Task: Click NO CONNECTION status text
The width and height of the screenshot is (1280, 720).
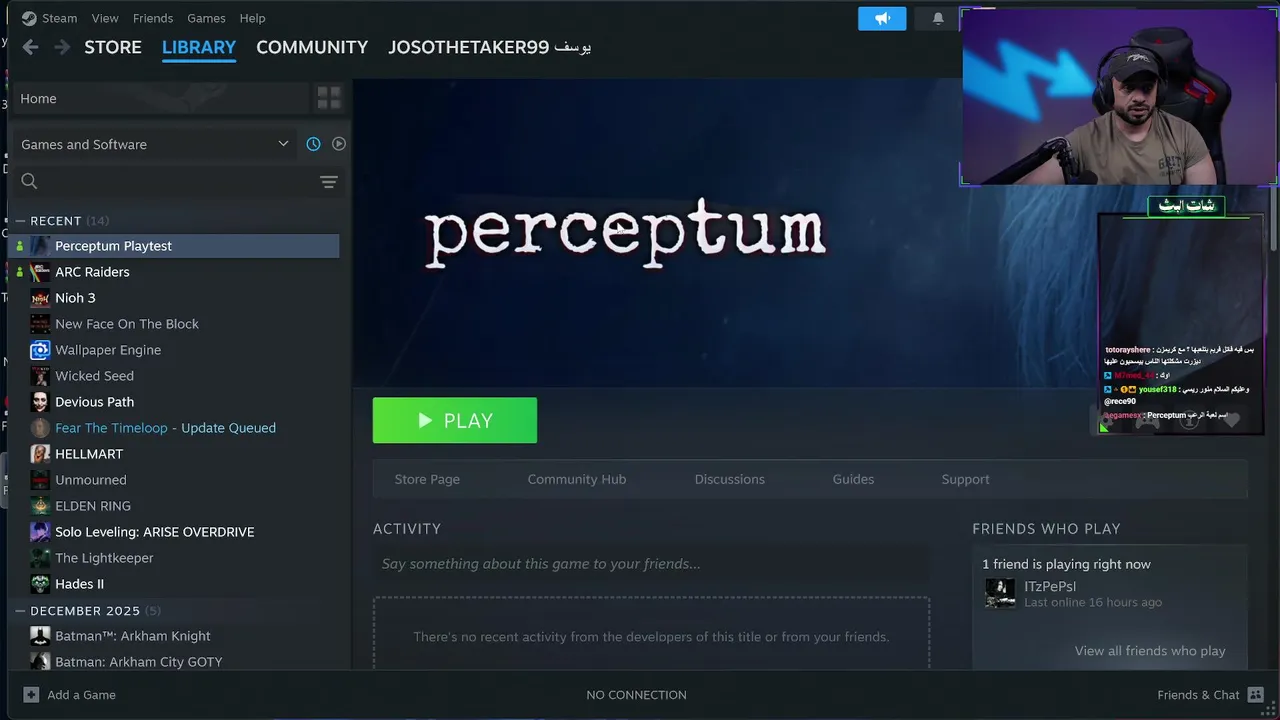Action: click(x=636, y=694)
